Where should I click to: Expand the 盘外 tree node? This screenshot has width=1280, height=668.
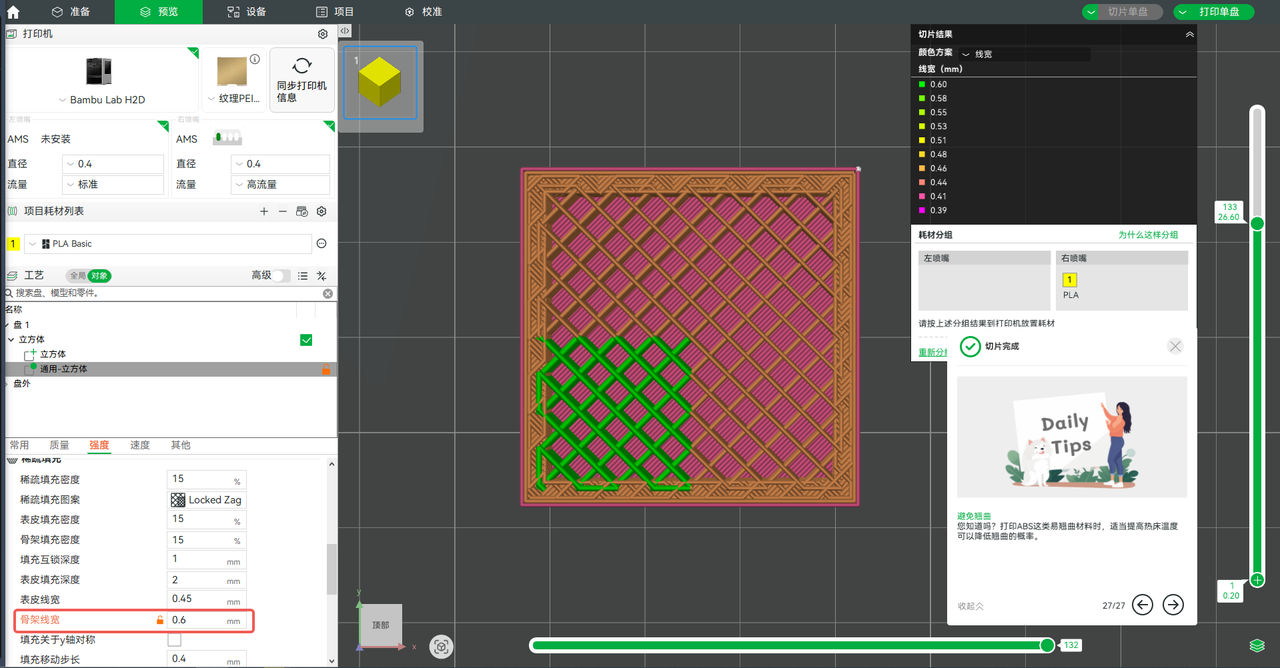click(x=5, y=384)
